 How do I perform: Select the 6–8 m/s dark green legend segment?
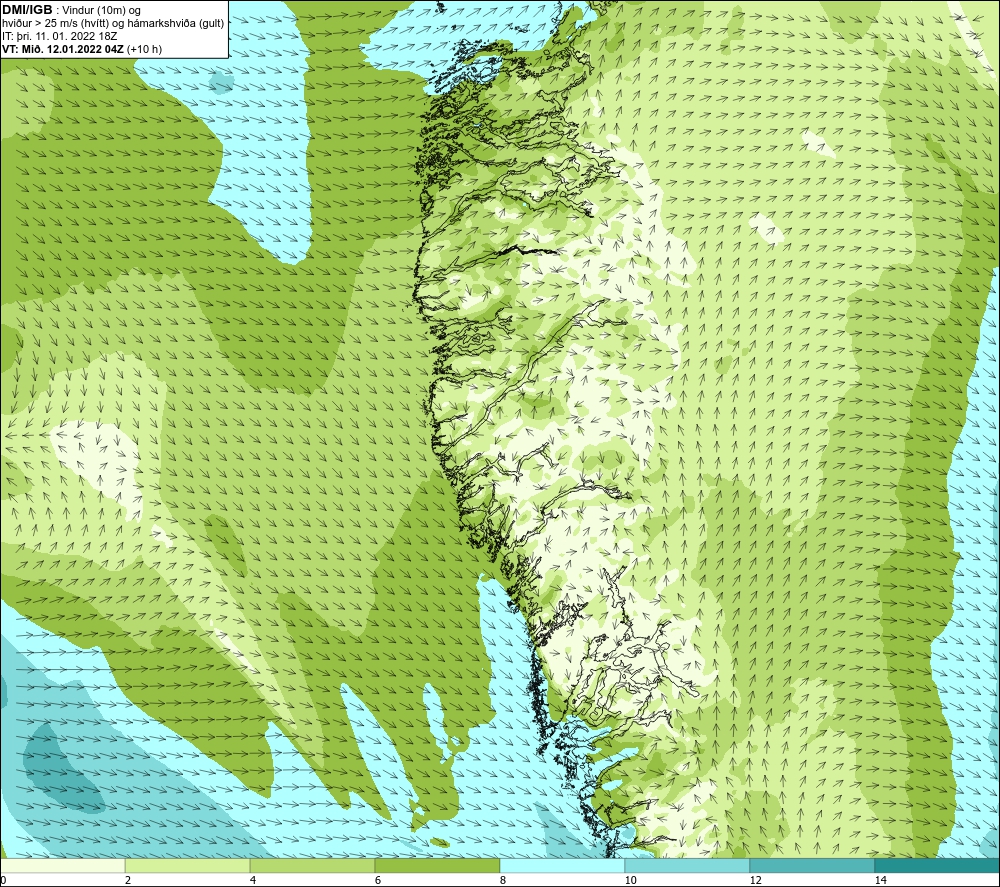pos(438,866)
